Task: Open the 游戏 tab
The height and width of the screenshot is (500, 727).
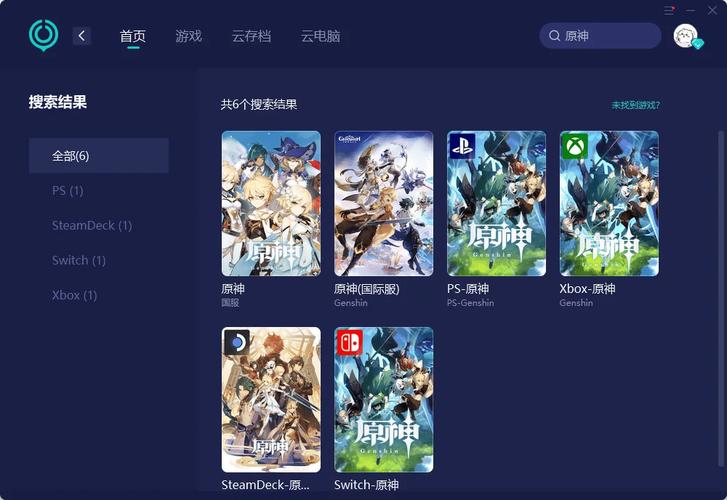Action: pyautogui.click(x=188, y=36)
